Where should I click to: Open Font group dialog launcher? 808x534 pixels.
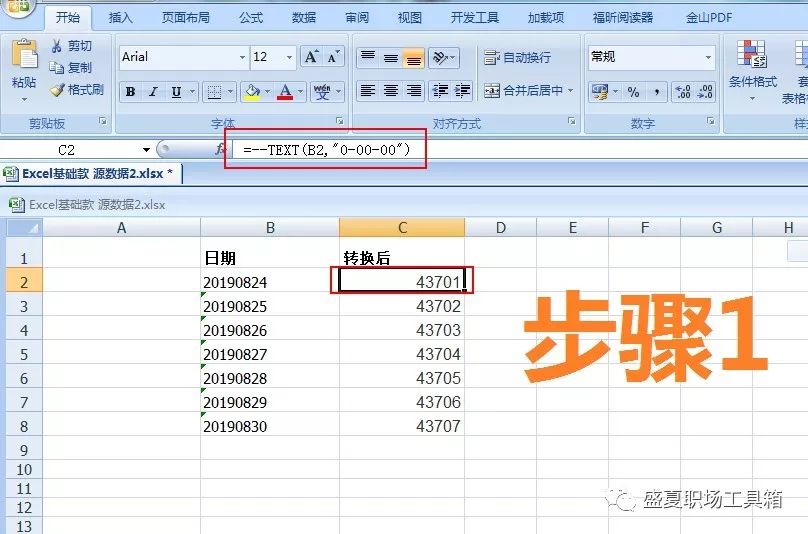340,121
